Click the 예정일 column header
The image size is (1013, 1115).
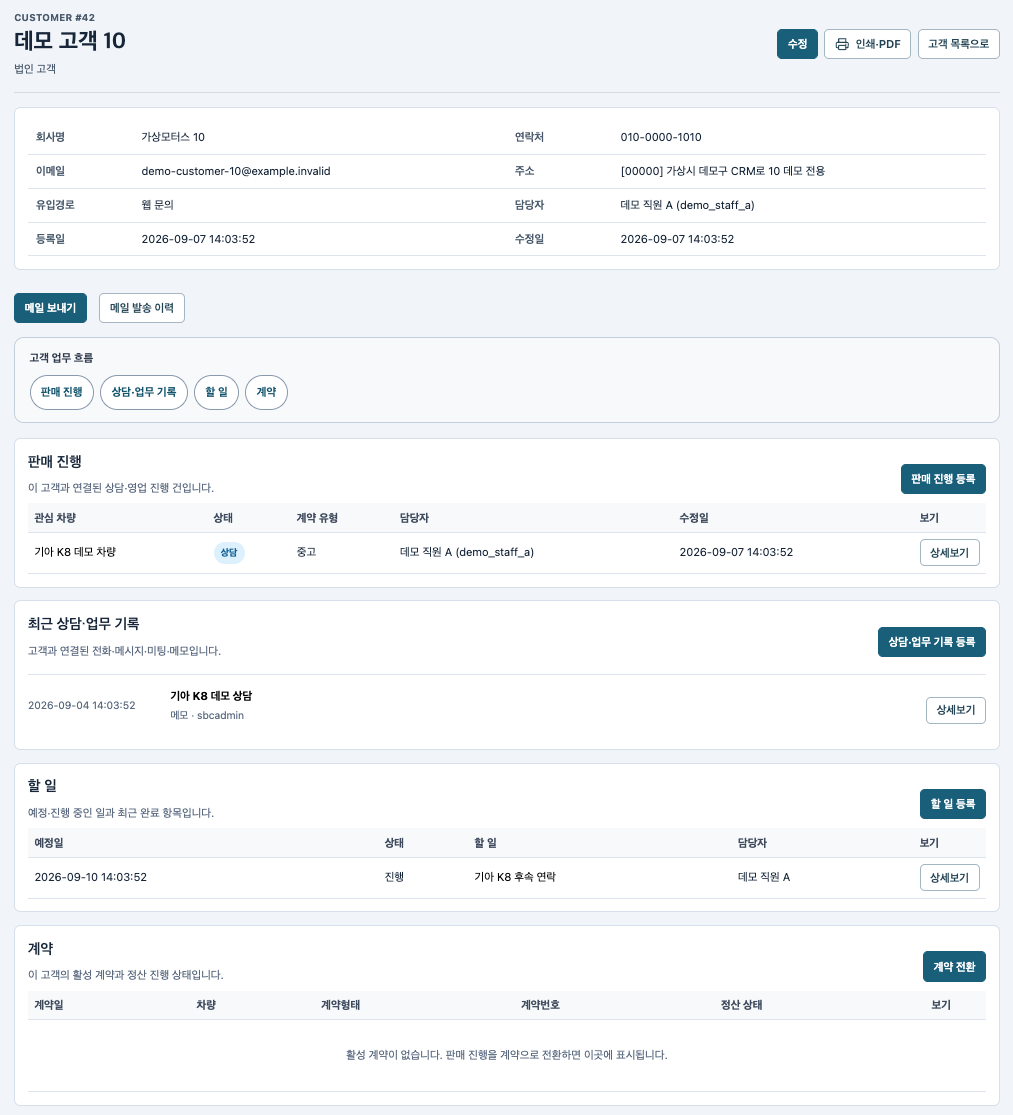click(x=49, y=843)
